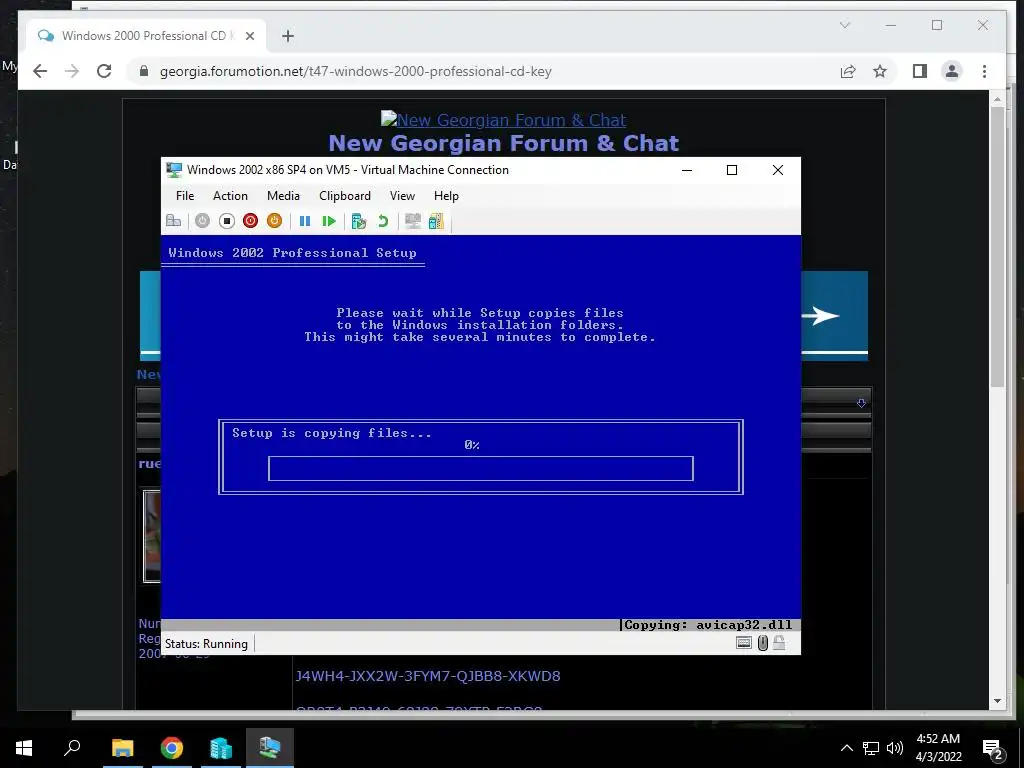Maximize the Virtual Machine Connection window
Viewport: 1024px width, 768px height.
pyautogui.click(x=732, y=170)
